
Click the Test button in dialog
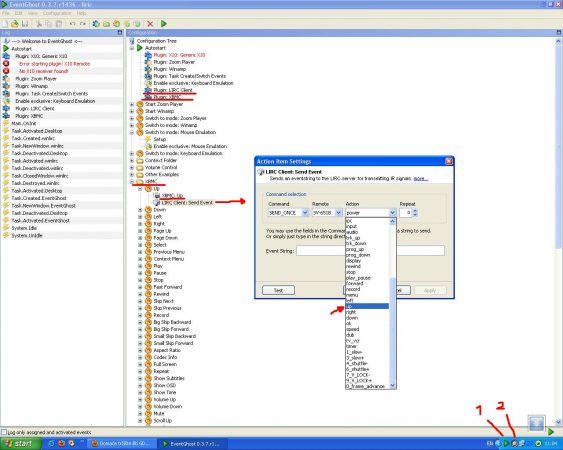coord(278,290)
